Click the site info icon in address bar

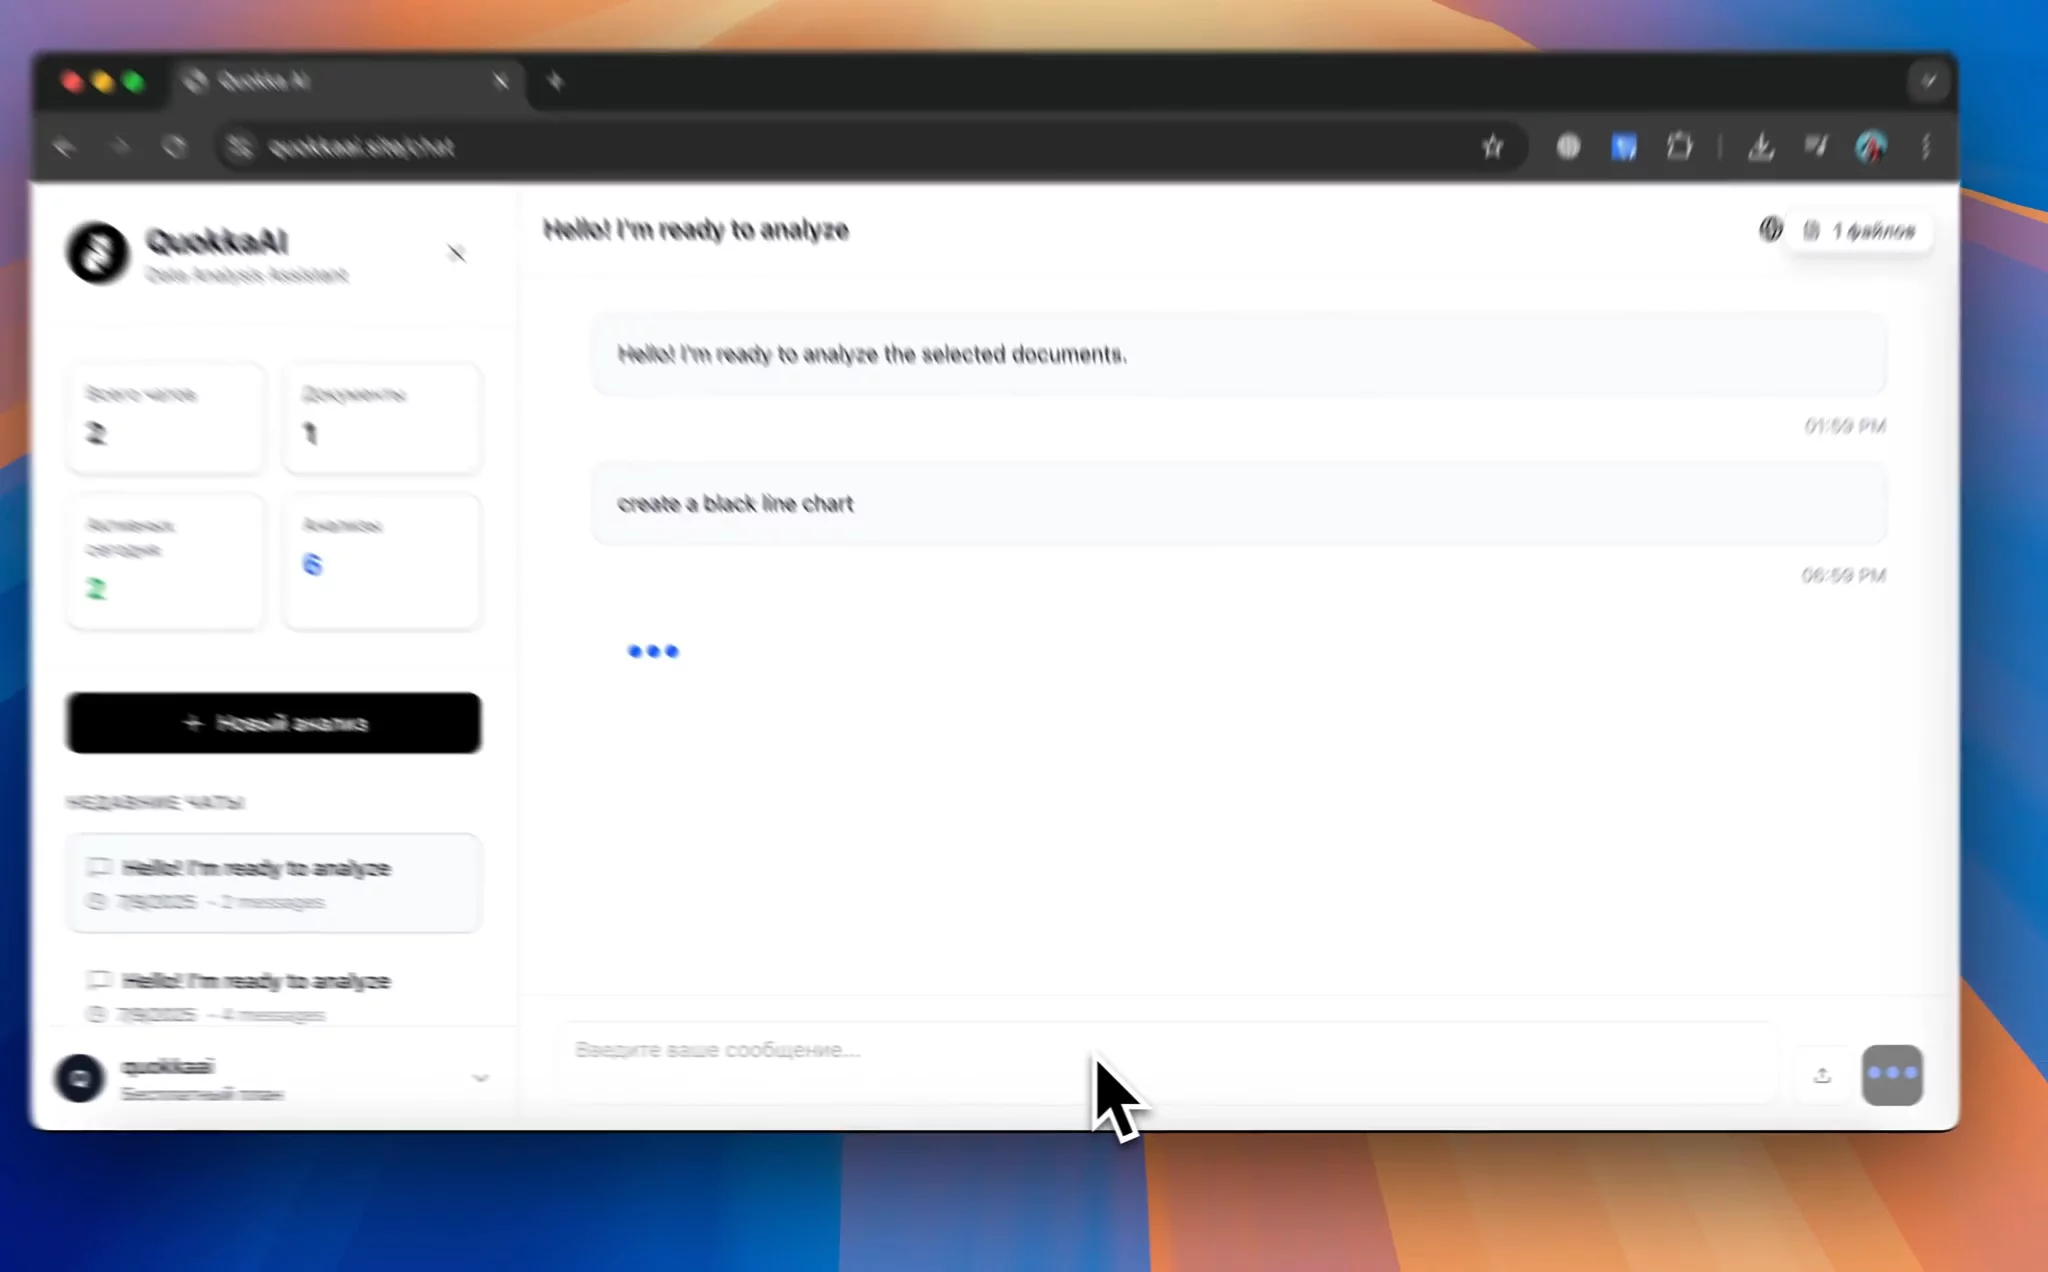point(240,147)
